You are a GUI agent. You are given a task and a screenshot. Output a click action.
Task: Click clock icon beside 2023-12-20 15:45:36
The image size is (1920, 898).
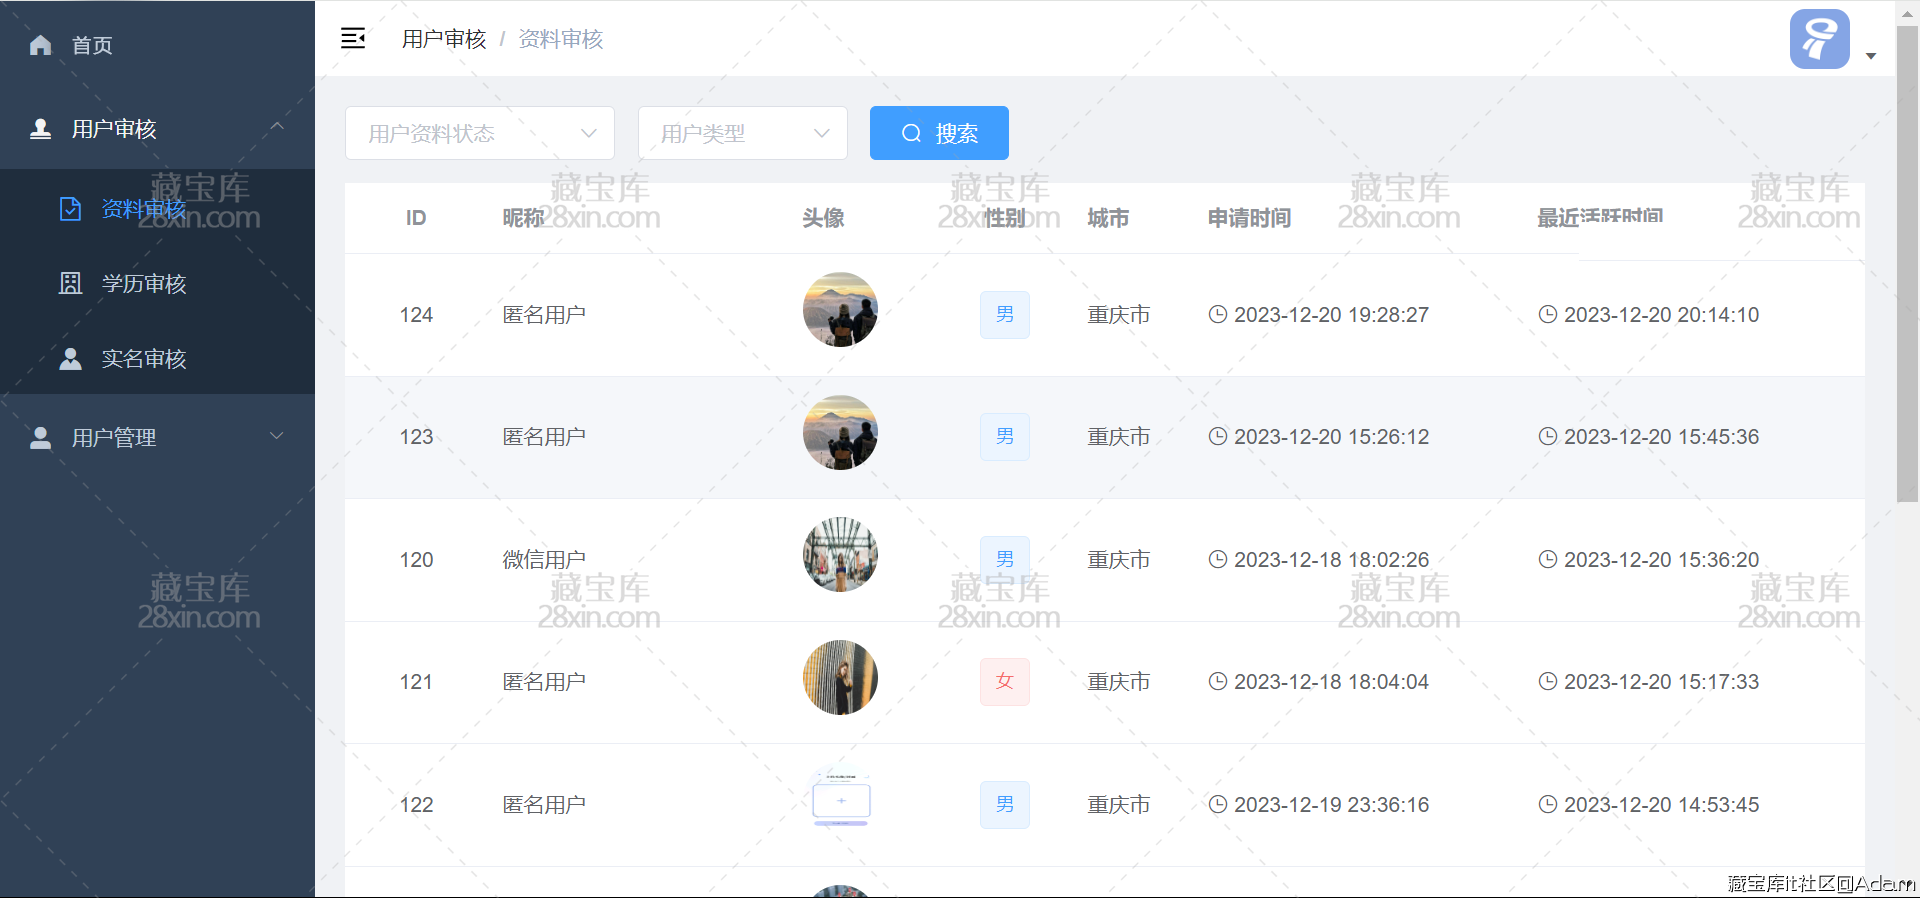(1547, 436)
